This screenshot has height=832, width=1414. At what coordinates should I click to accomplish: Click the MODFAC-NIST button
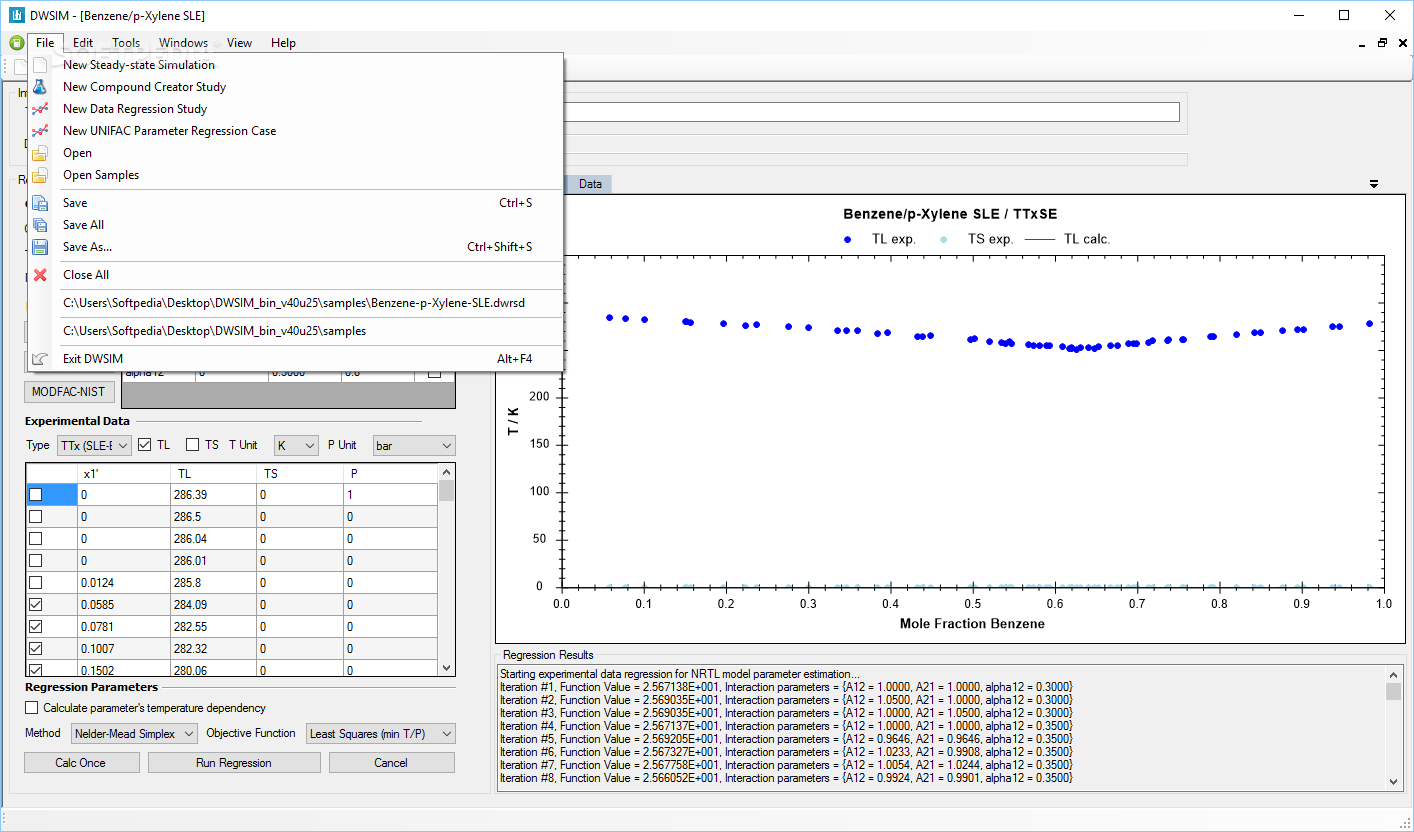pos(69,392)
